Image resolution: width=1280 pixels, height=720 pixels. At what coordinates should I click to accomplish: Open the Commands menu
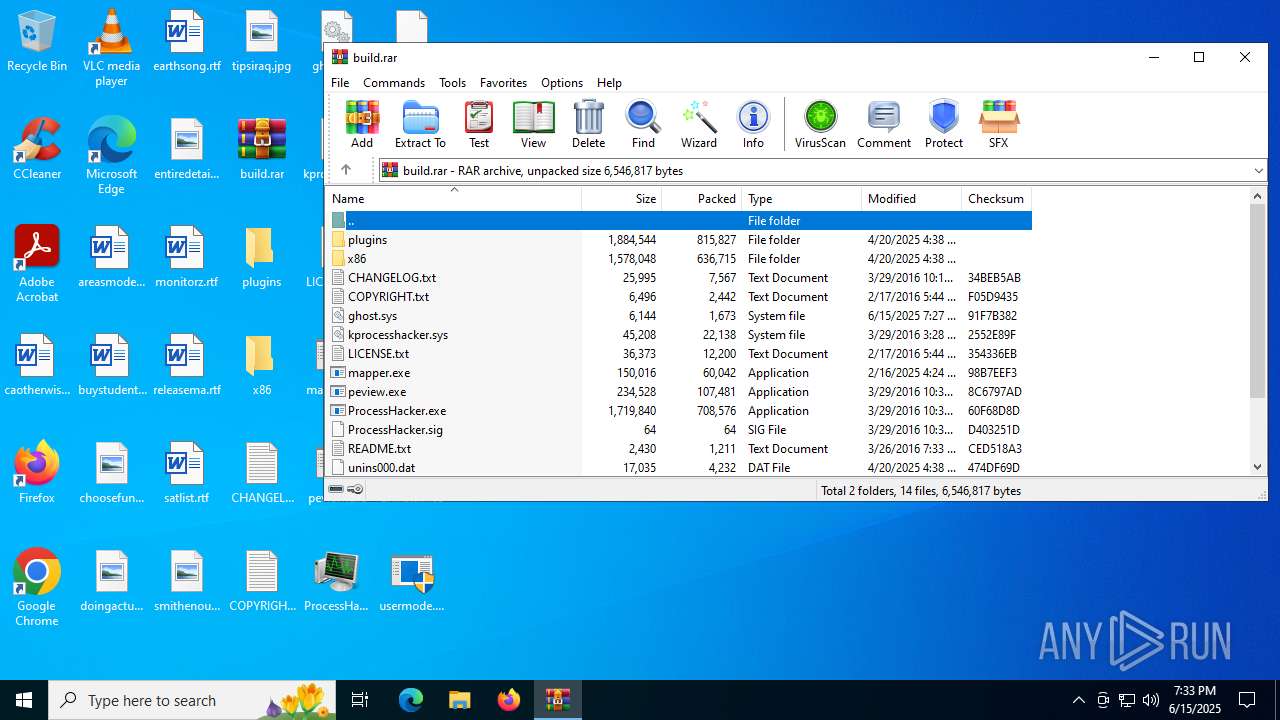(394, 83)
